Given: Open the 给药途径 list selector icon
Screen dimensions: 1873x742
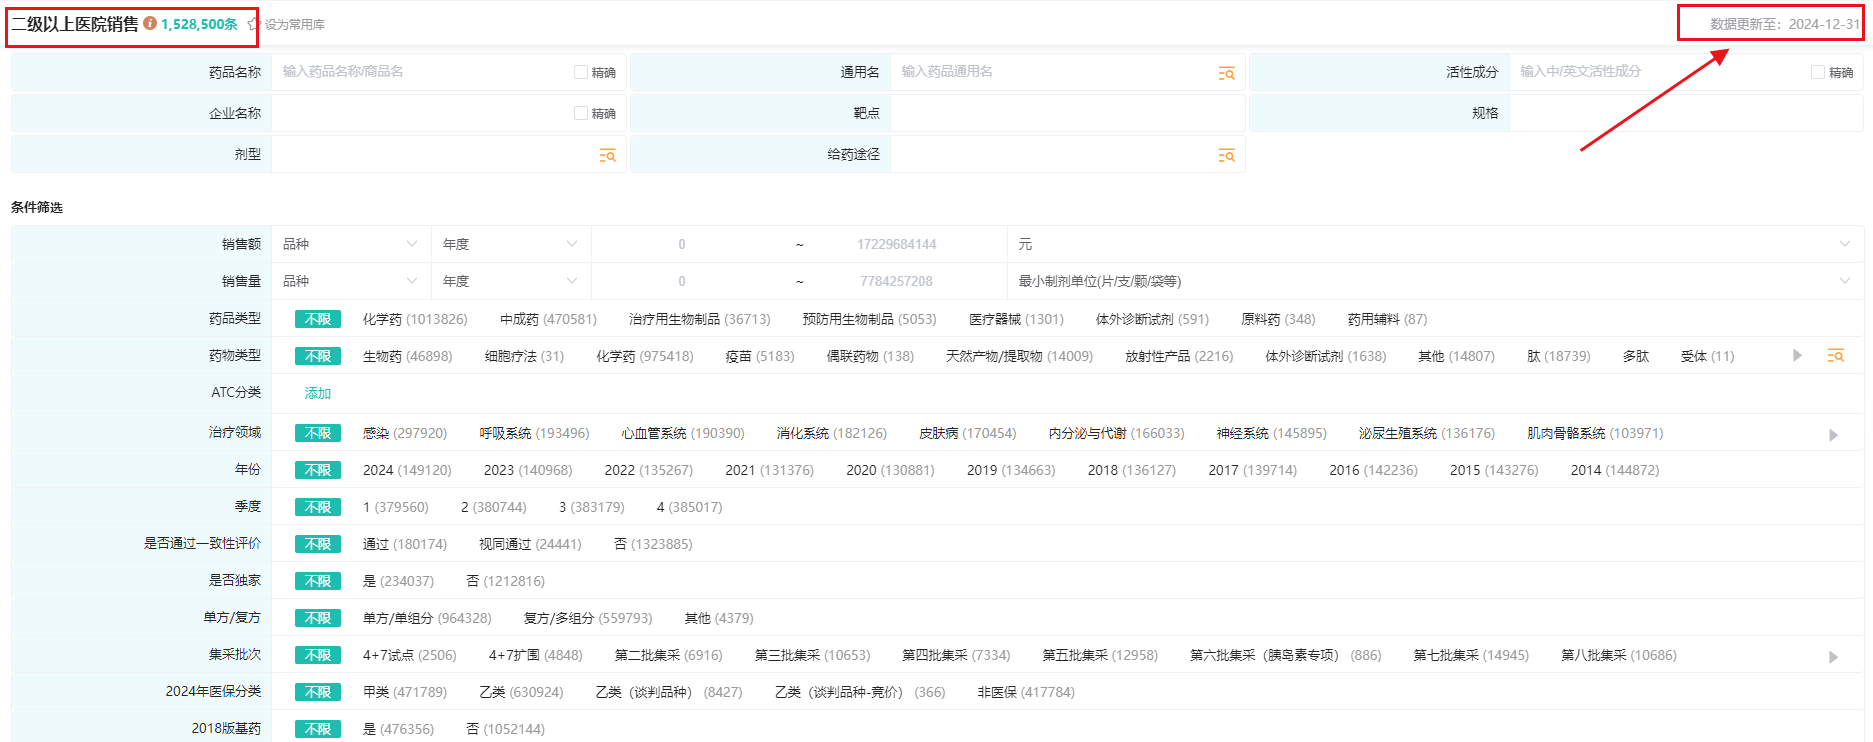Looking at the screenshot, I should coord(1226,155).
